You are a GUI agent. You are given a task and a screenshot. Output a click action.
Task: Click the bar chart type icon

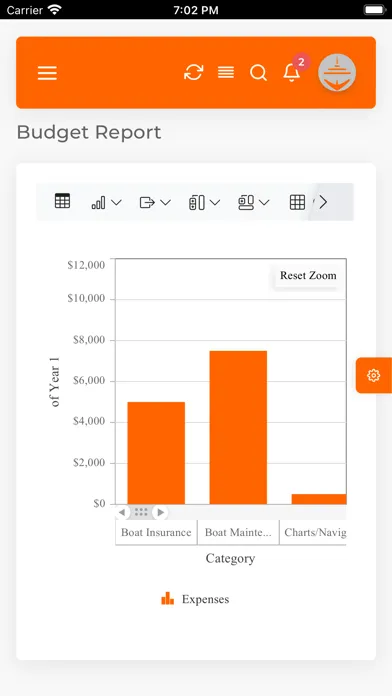click(x=99, y=203)
